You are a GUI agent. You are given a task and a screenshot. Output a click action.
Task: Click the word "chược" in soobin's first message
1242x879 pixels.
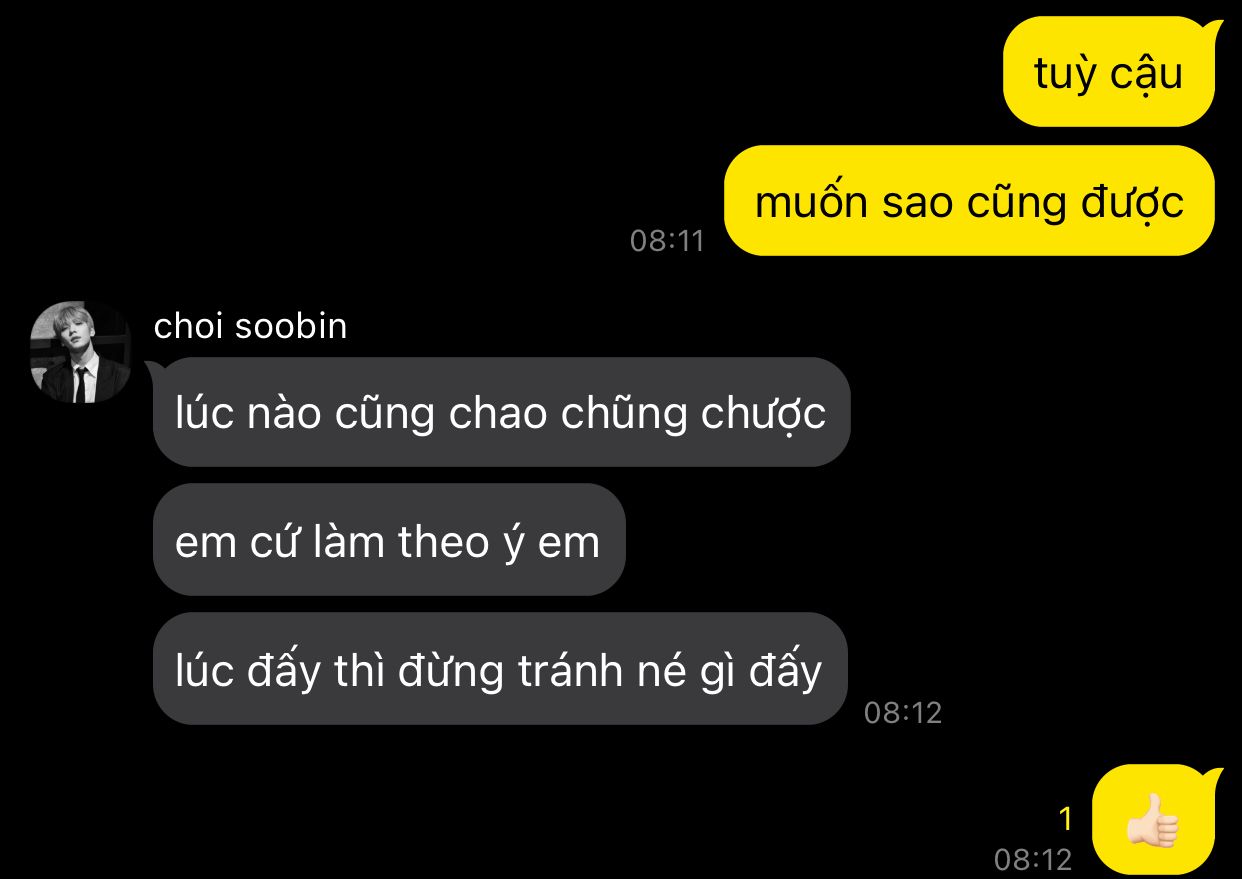tap(764, 414)
